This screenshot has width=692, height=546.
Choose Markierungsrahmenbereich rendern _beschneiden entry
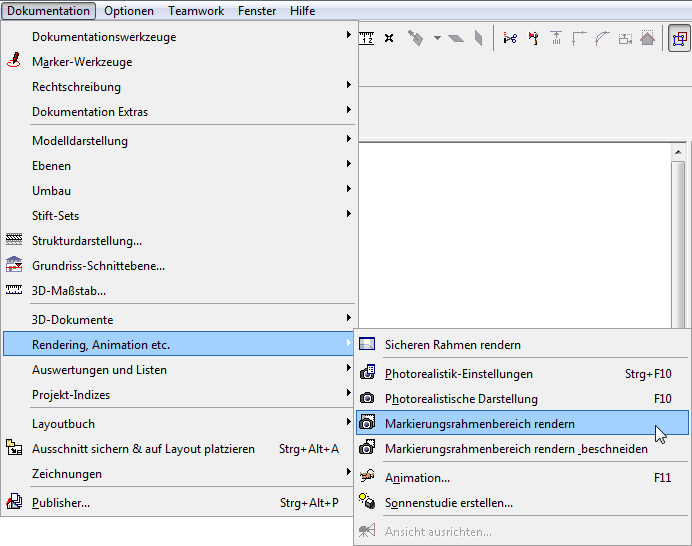pos(522,448)
